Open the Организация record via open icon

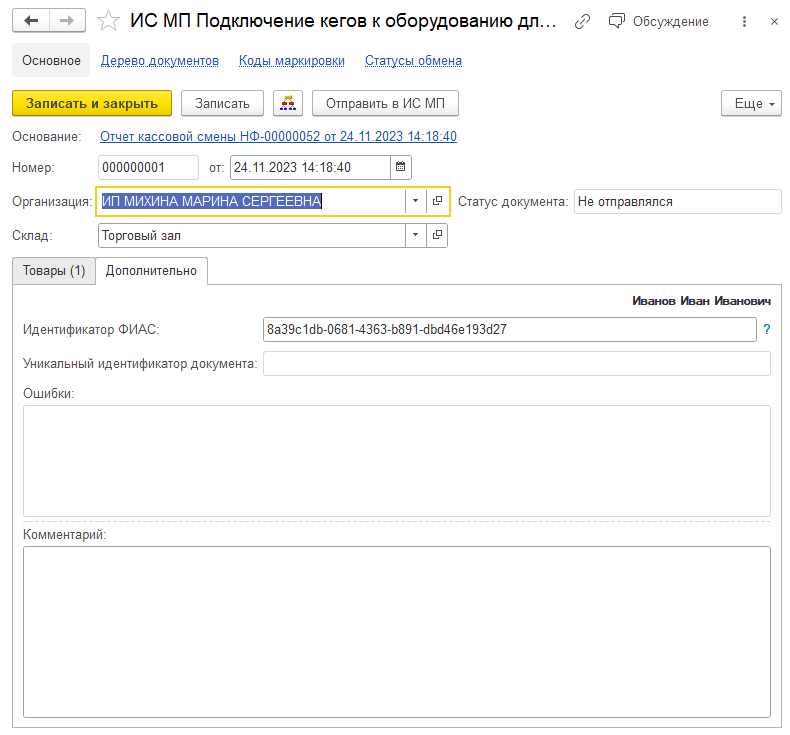coord(437,201)
